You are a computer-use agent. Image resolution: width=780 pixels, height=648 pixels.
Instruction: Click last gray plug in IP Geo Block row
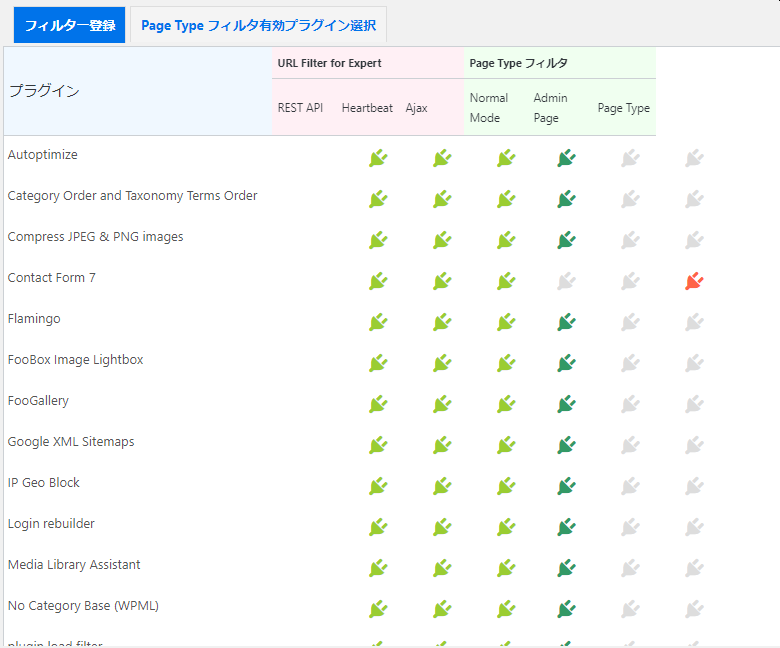pyautogui.click(x=694, y=486)
